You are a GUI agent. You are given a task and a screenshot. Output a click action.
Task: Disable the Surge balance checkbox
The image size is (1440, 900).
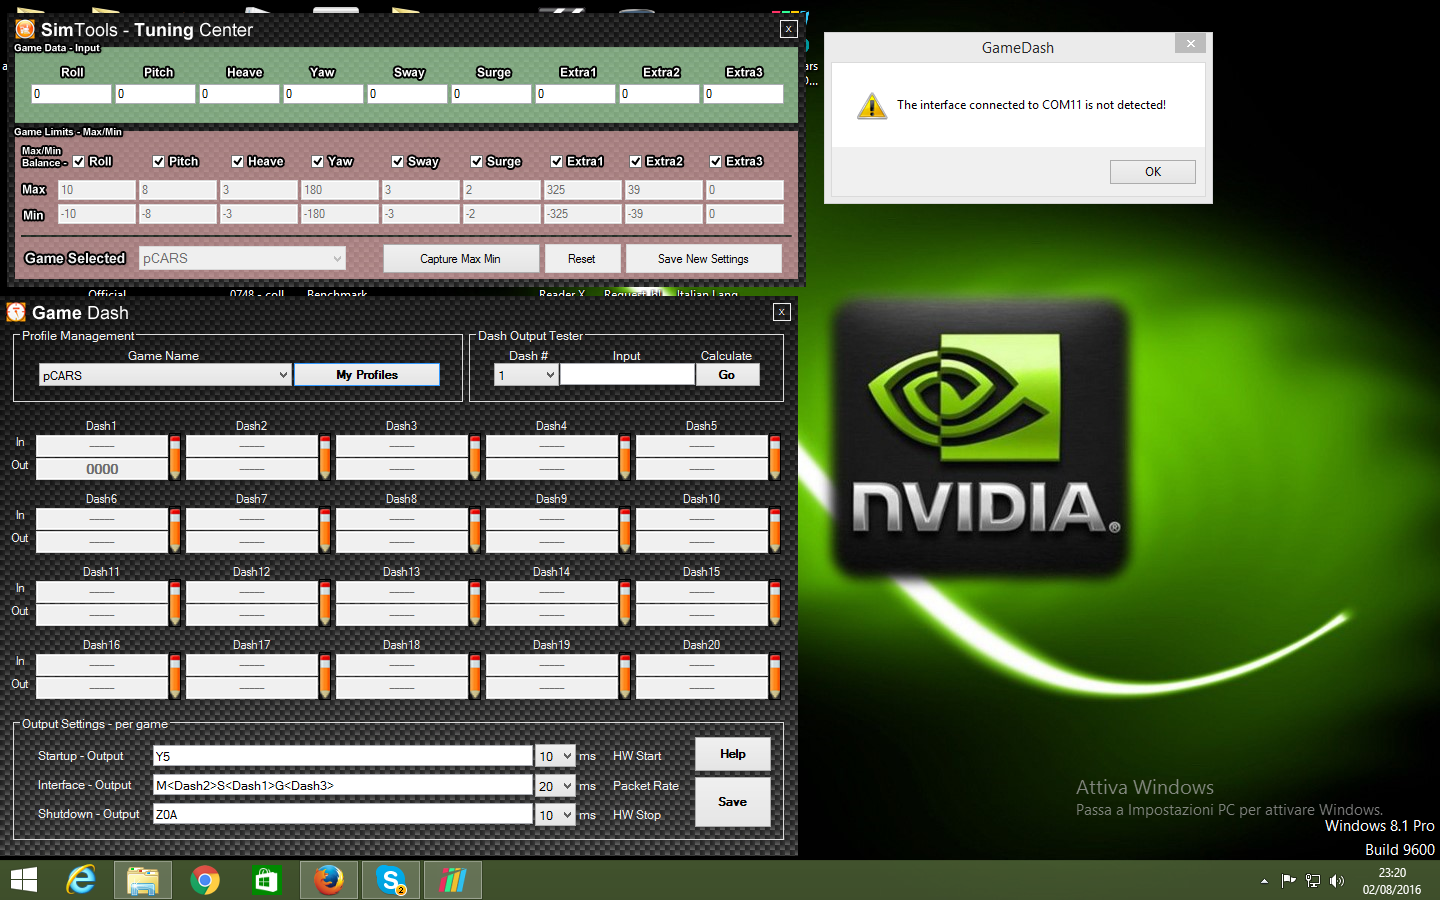click(476, 161)
